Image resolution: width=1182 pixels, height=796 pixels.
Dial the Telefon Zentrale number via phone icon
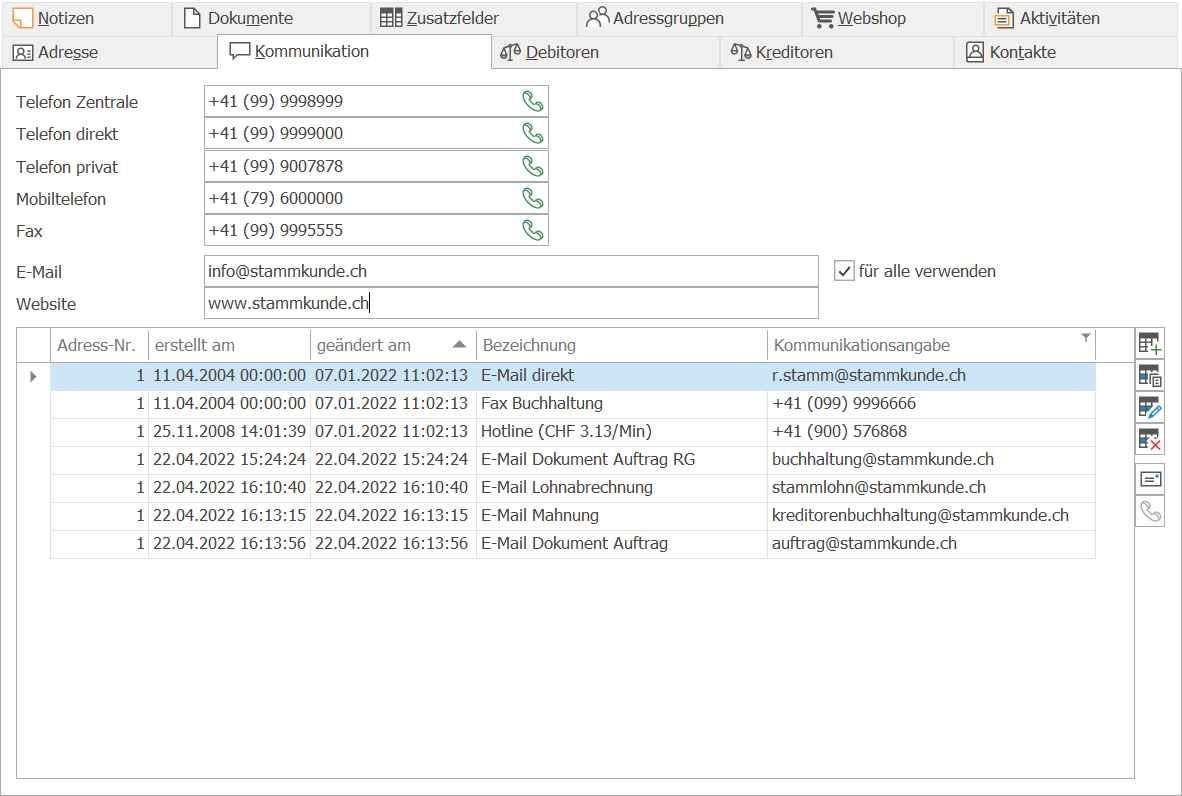532,101
